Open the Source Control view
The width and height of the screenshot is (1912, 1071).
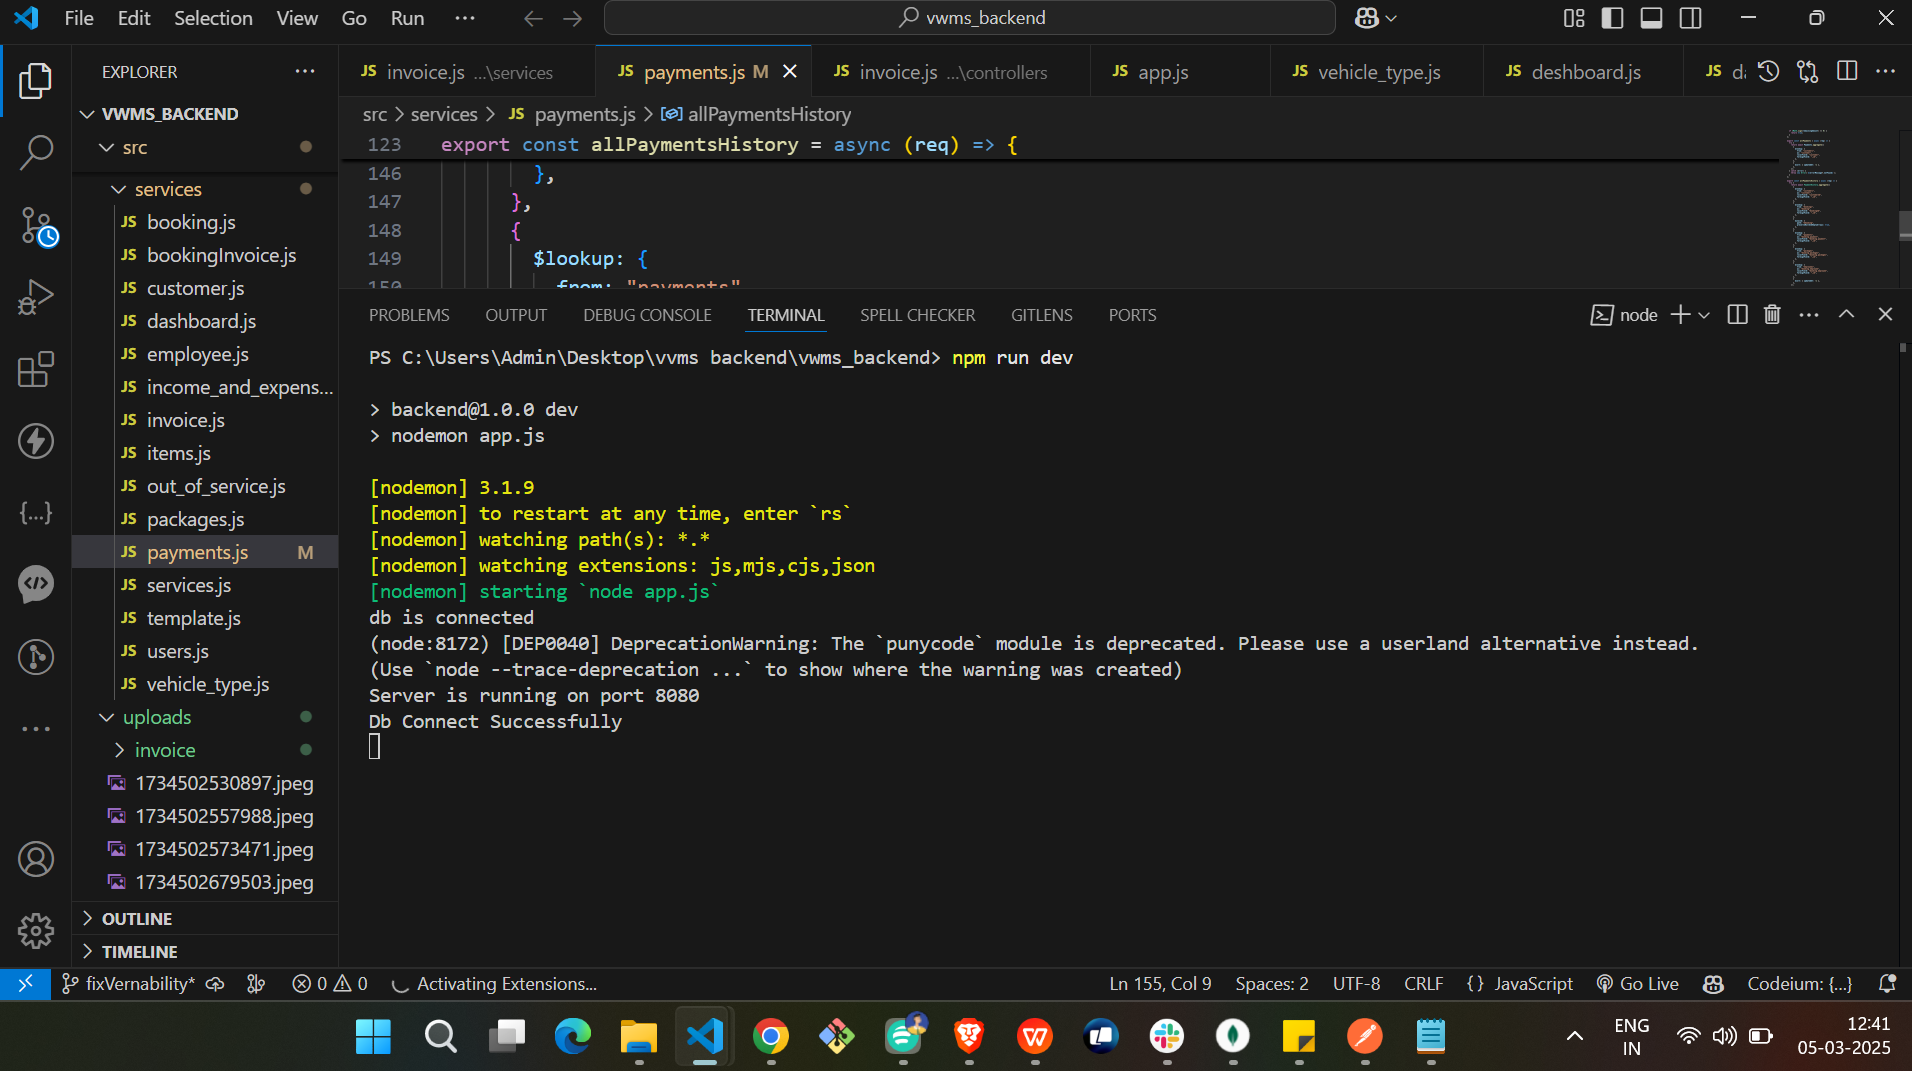point(36,226)
